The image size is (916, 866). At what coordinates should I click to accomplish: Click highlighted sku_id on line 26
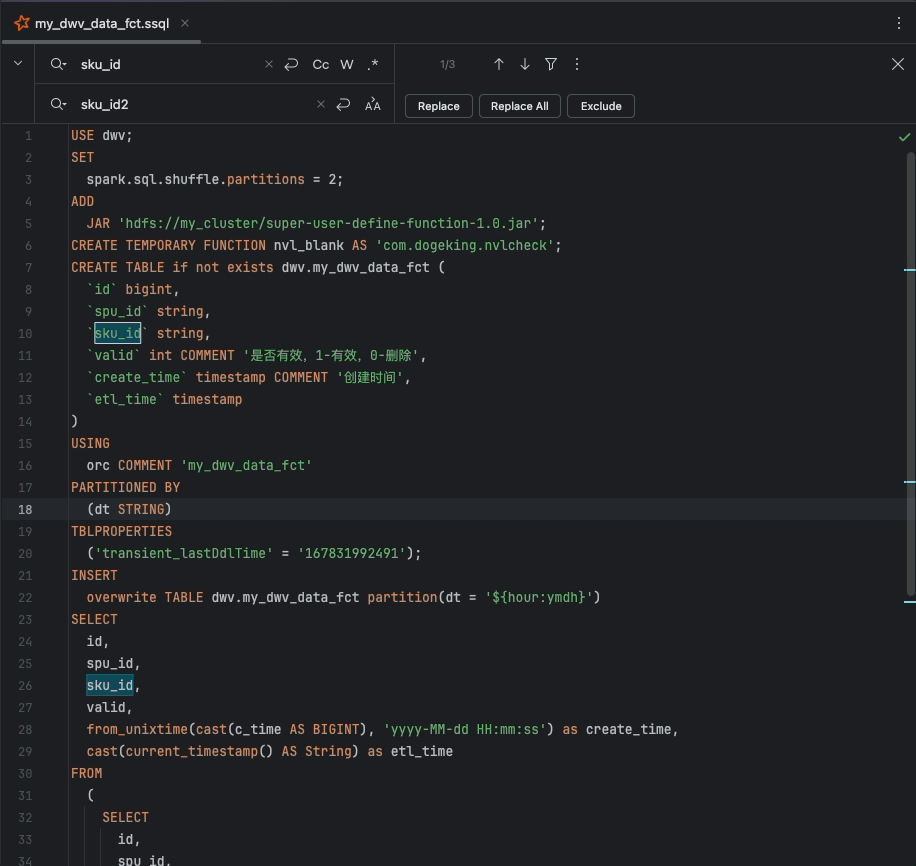[110, 685]
